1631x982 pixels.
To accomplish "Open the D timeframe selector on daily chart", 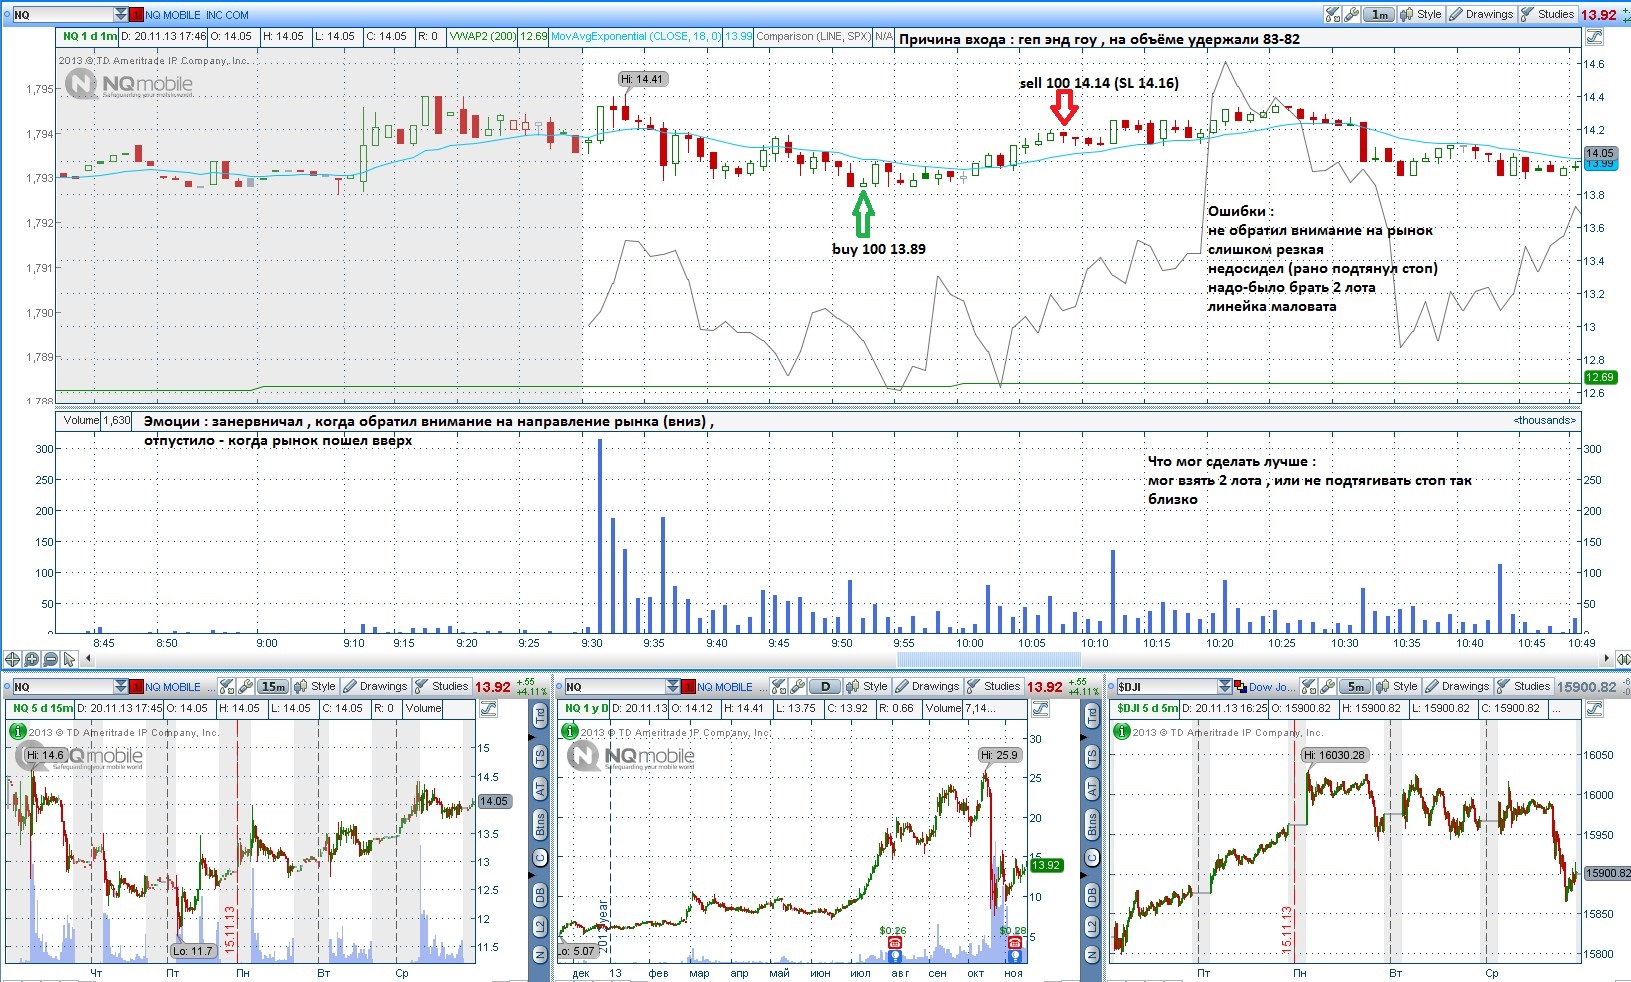I will coord(825,686).
